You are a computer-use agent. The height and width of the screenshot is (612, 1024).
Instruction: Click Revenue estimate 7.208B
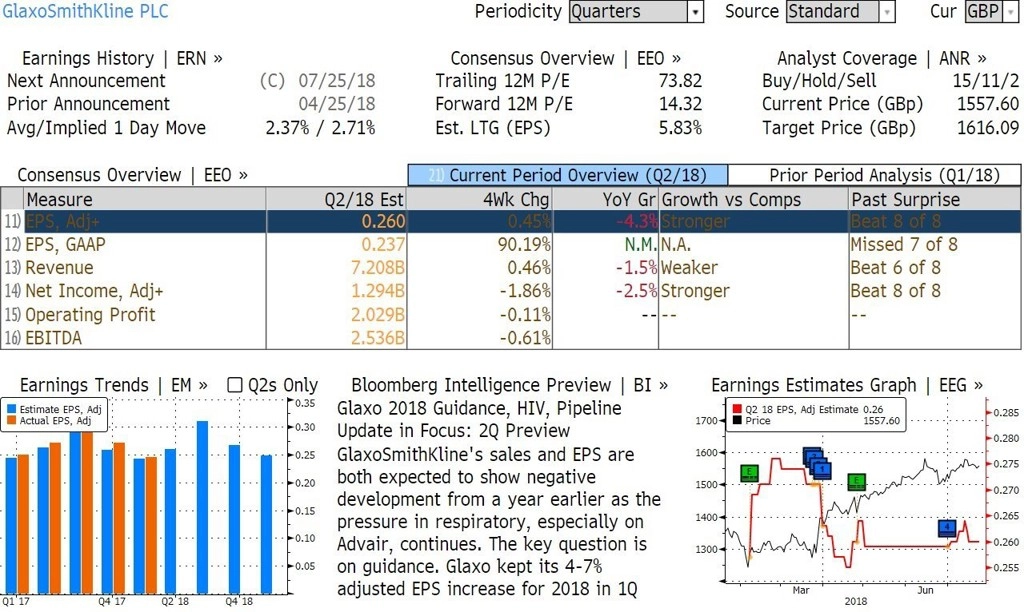pyautogui.click(x=378, y=268)
